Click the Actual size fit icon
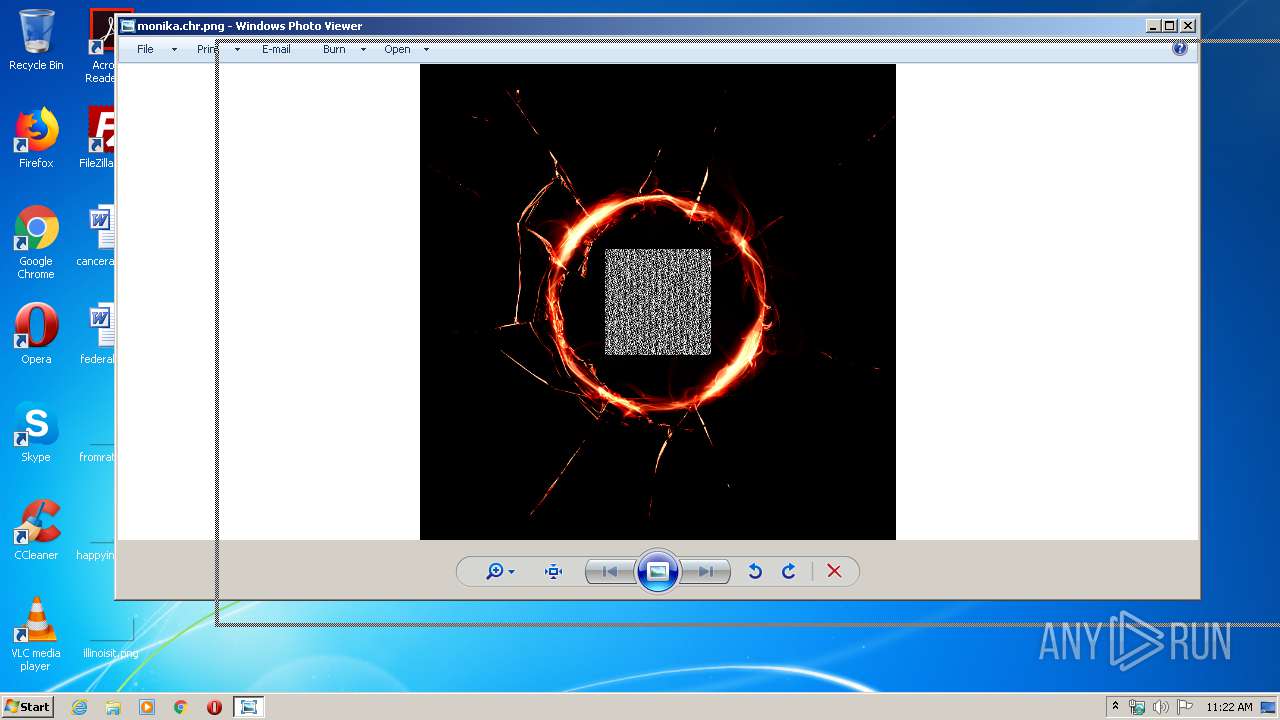1280x720 pixels. coord(553,571)
